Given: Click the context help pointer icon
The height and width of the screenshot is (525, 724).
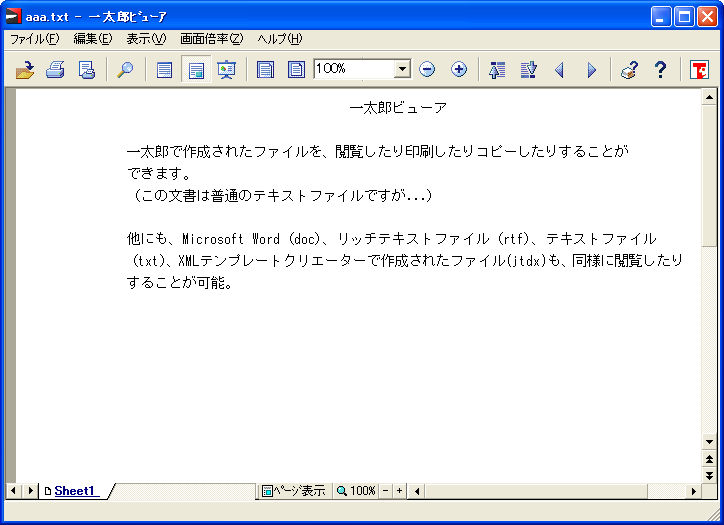Looking at the screenshot, I should point(629,70).
